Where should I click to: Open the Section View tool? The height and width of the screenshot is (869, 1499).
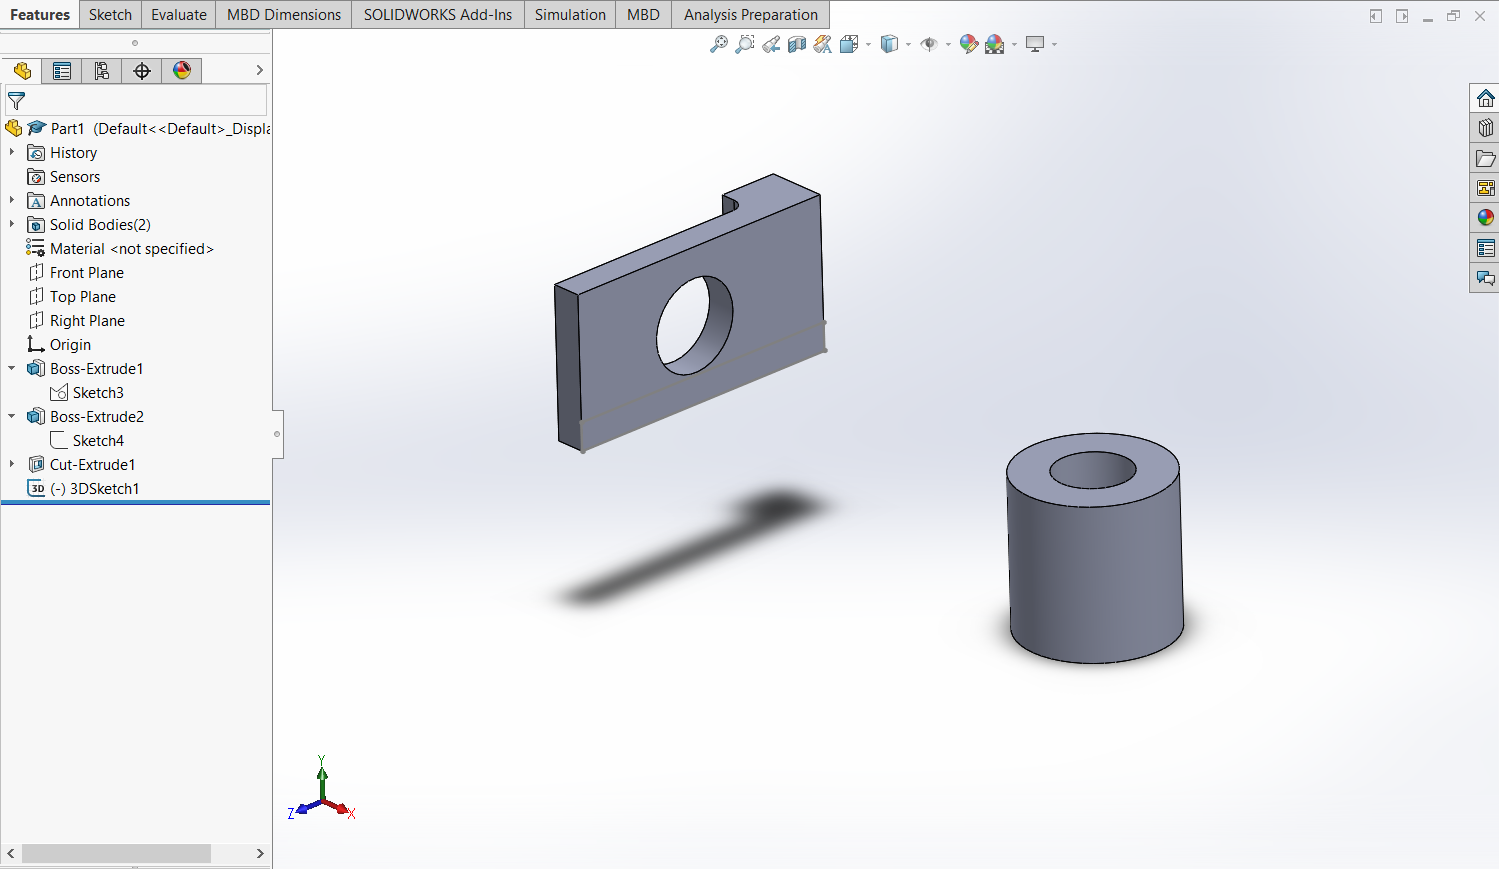point(797,44)
